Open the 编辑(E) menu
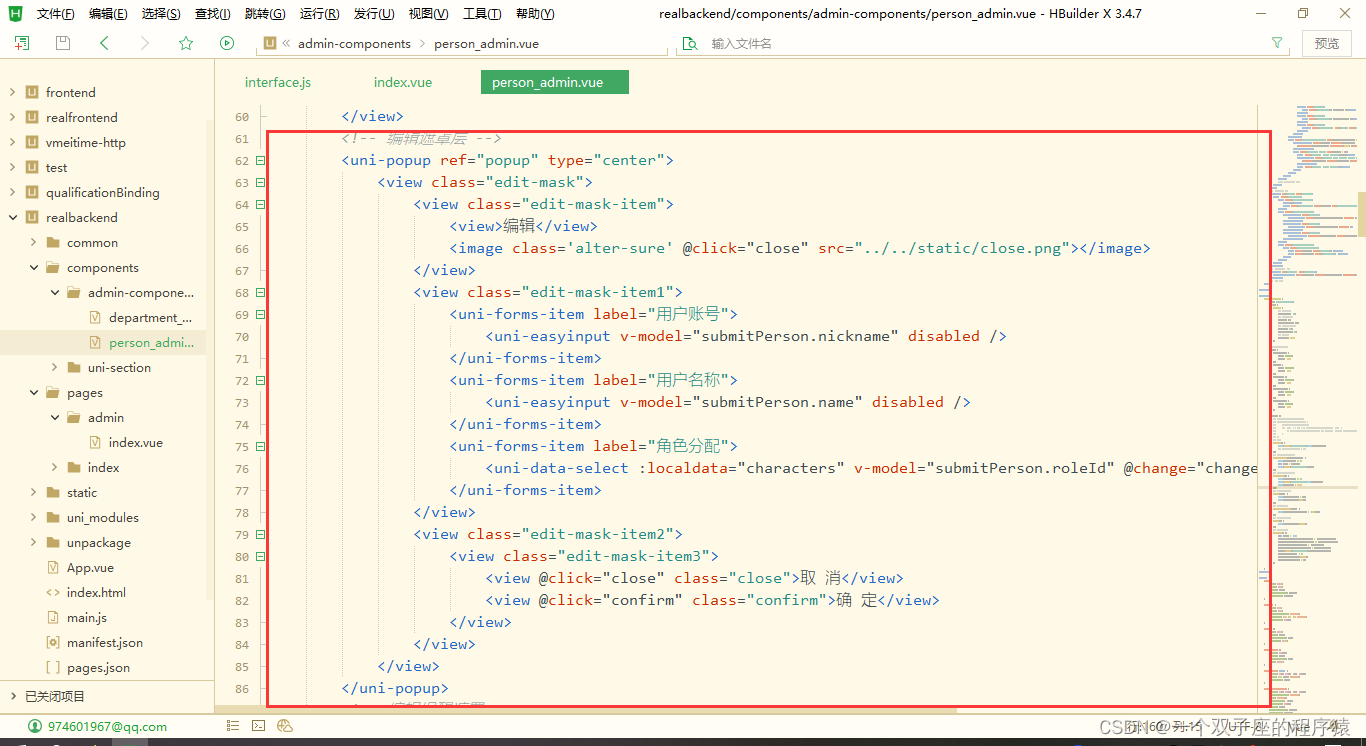The height and width of the screenshot is (746, 1366). pos(108,14)
